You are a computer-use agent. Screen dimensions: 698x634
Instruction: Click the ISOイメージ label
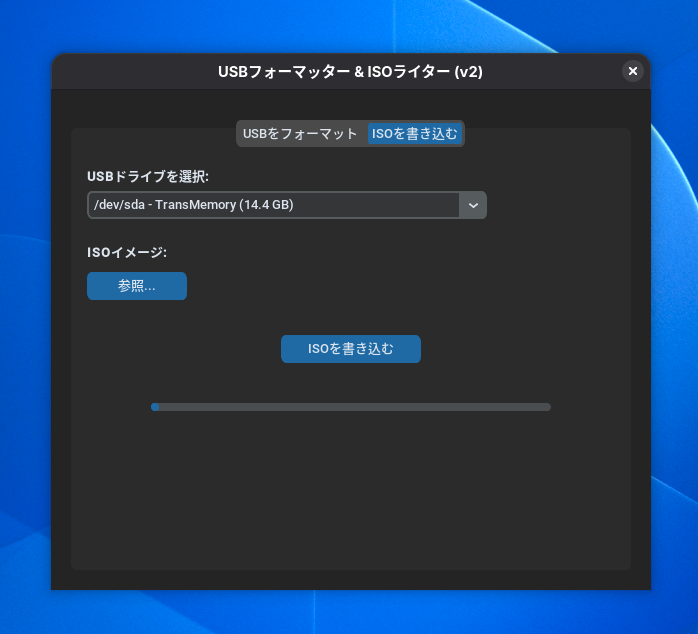tap(127, 252)
